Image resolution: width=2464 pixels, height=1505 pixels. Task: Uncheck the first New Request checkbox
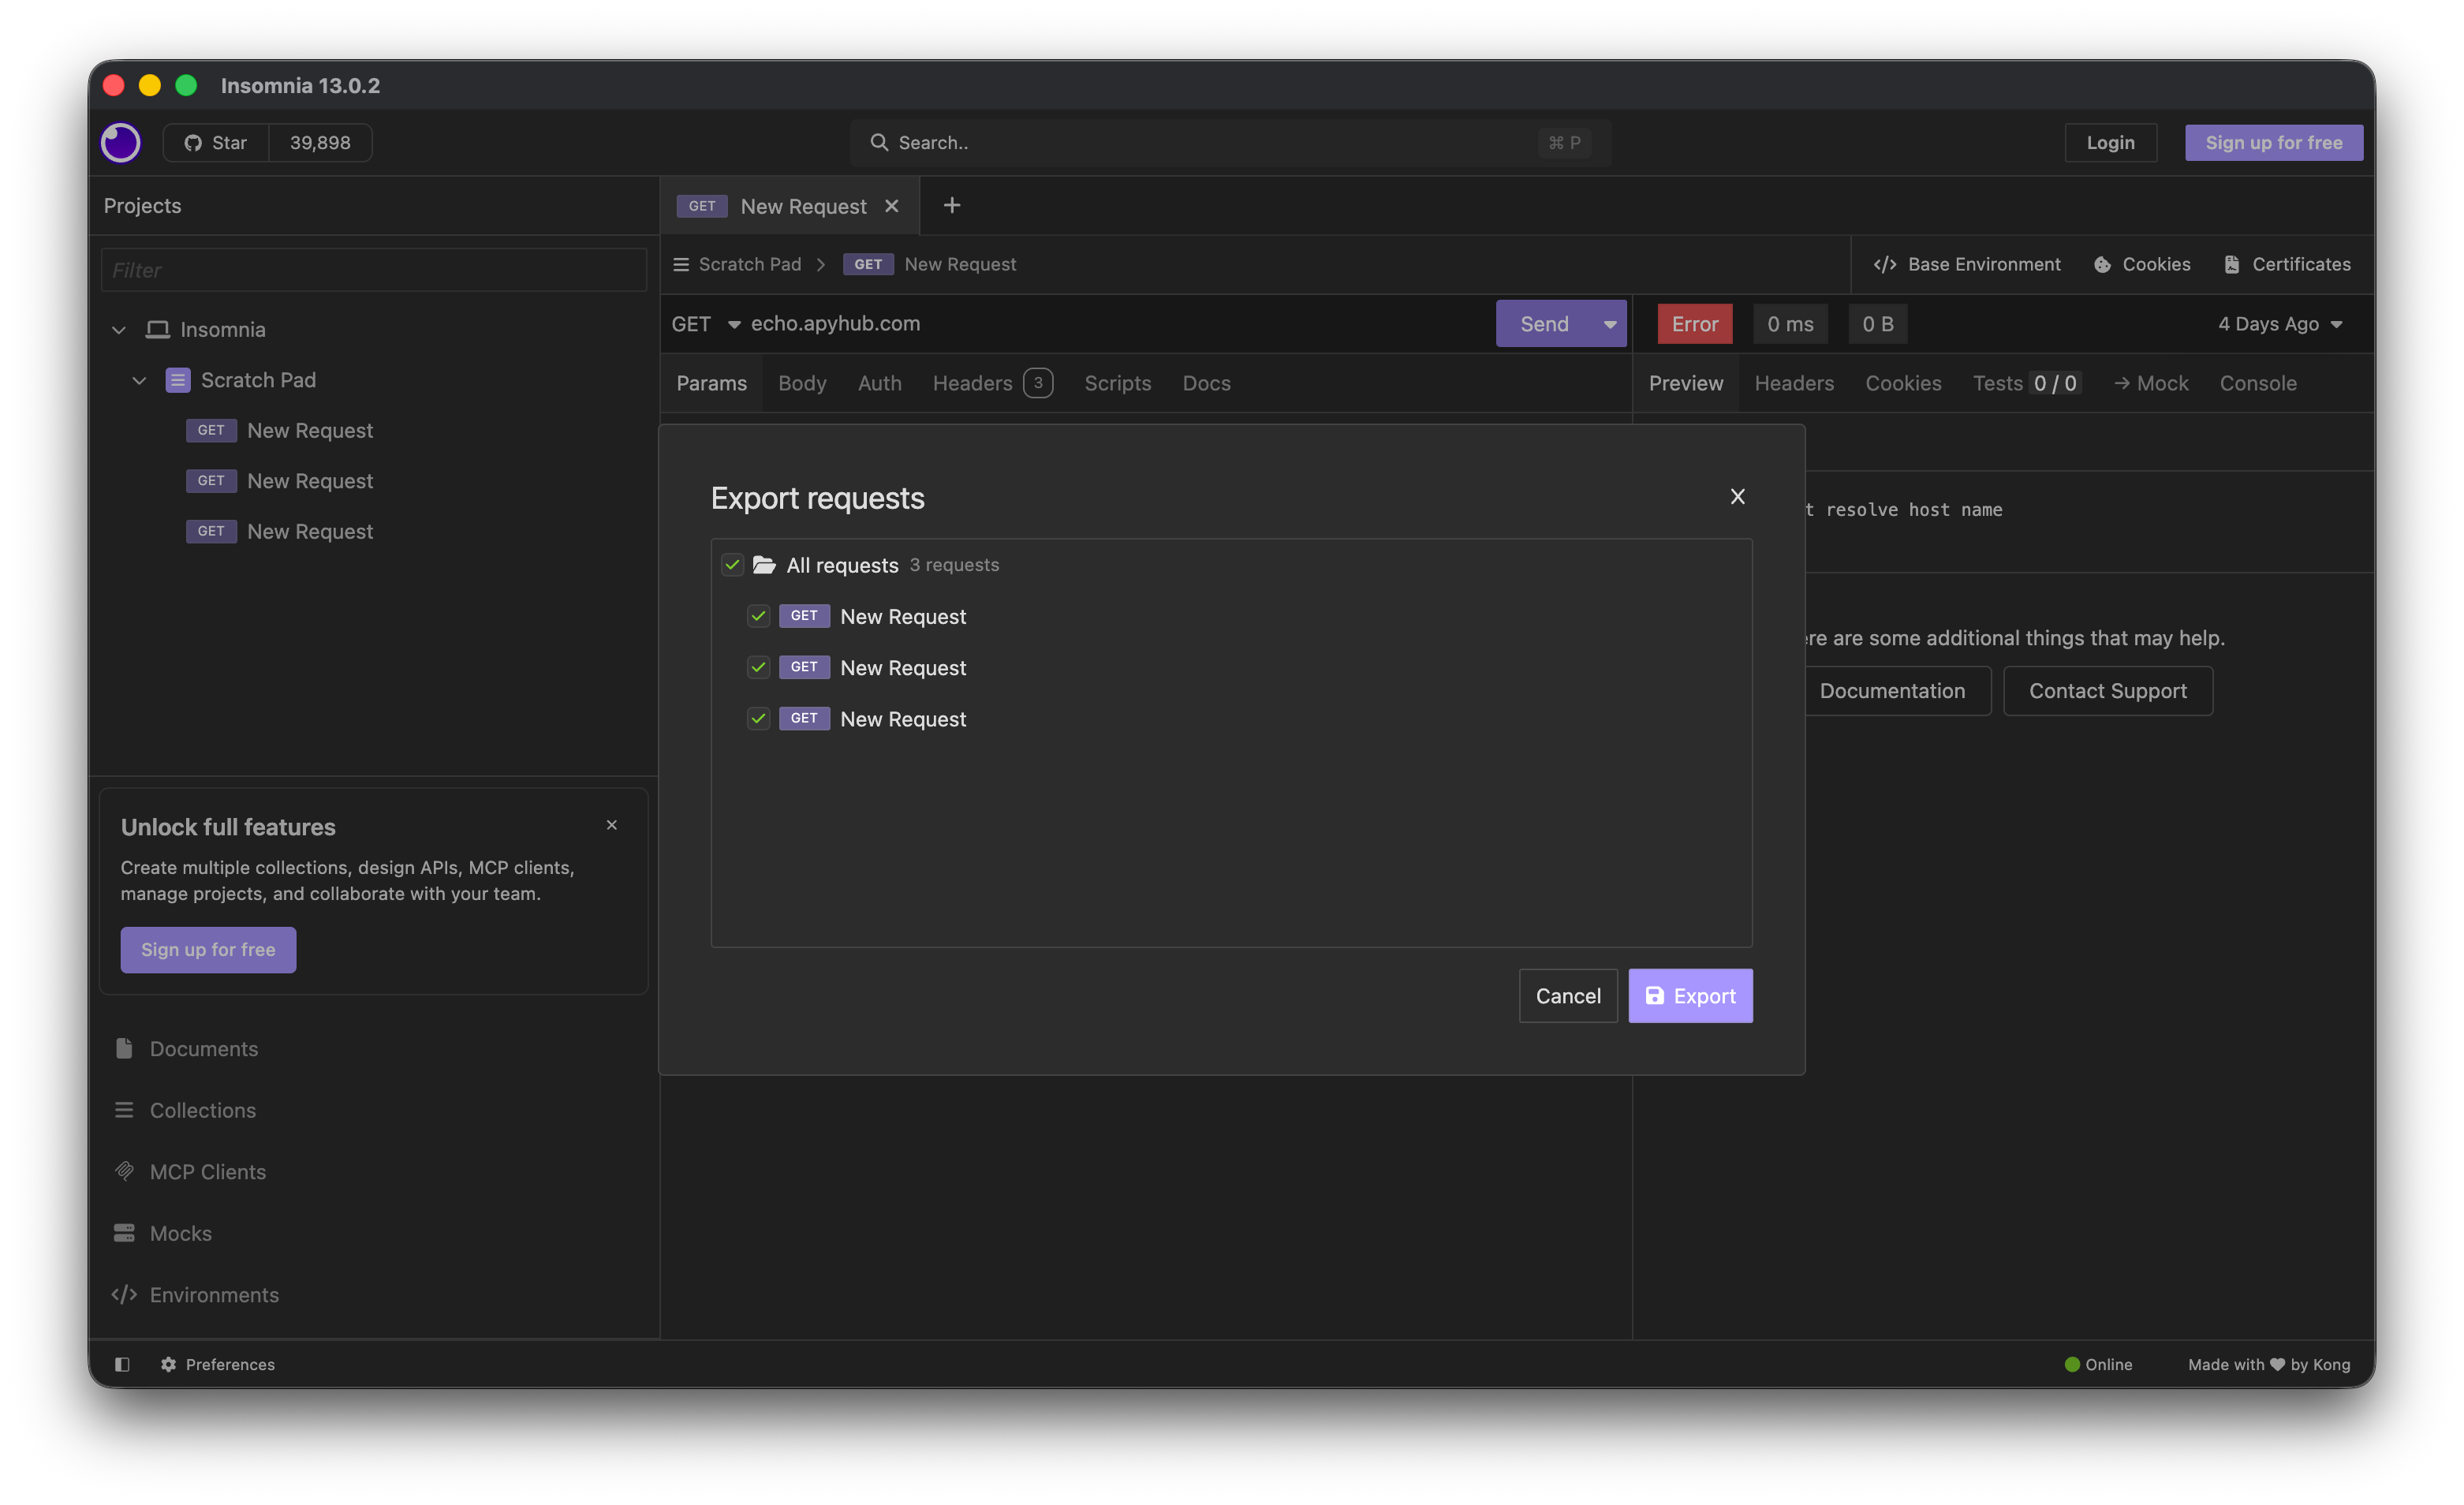coord(759,617)
